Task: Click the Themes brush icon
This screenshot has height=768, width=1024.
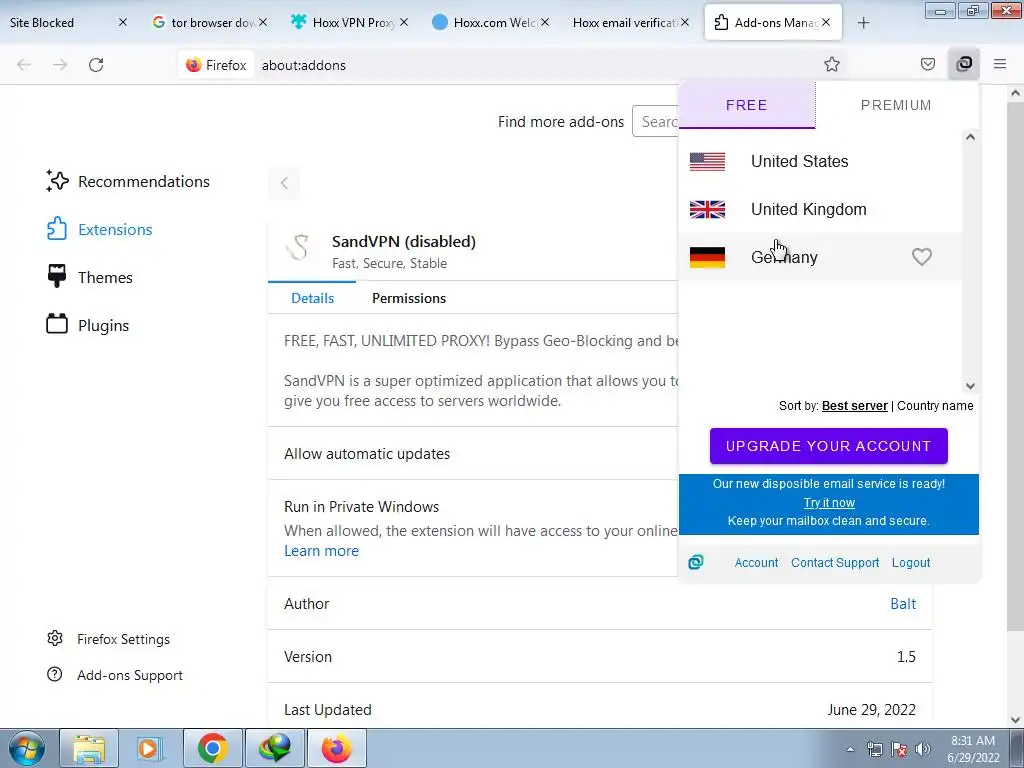Action: [x=57, y=276]
